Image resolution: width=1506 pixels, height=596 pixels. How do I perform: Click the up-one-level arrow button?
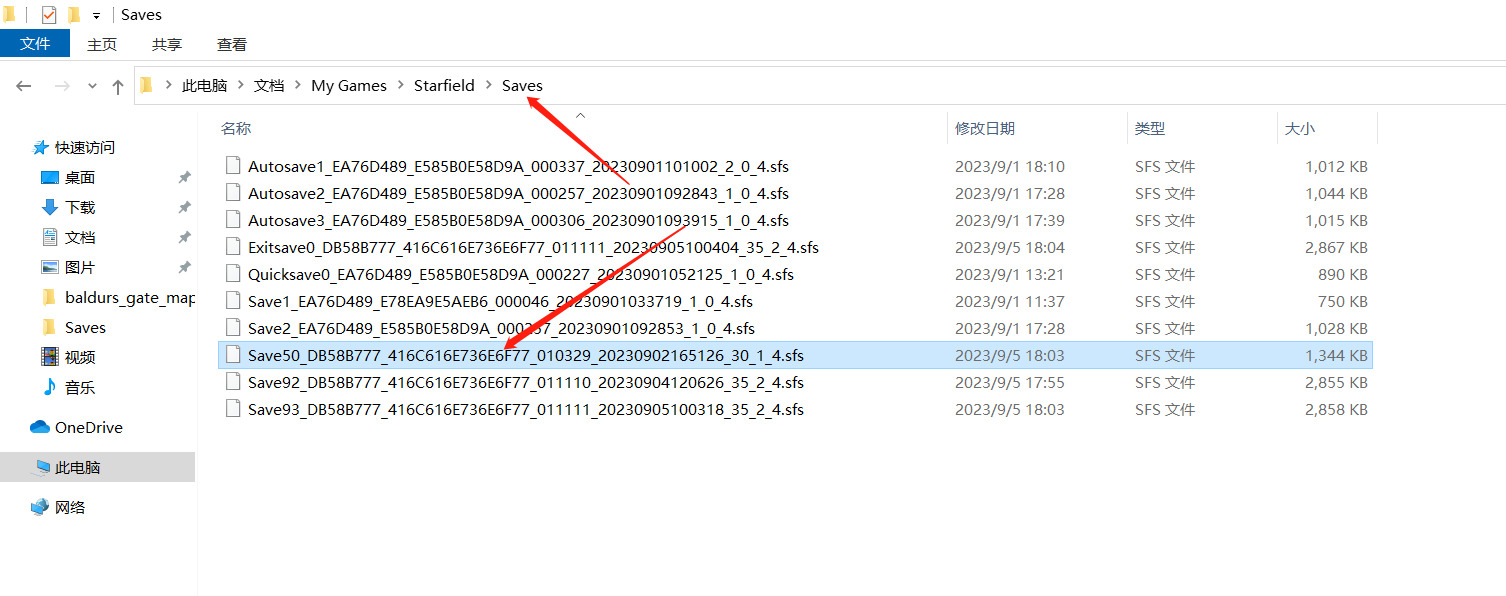tap(118, 87)
